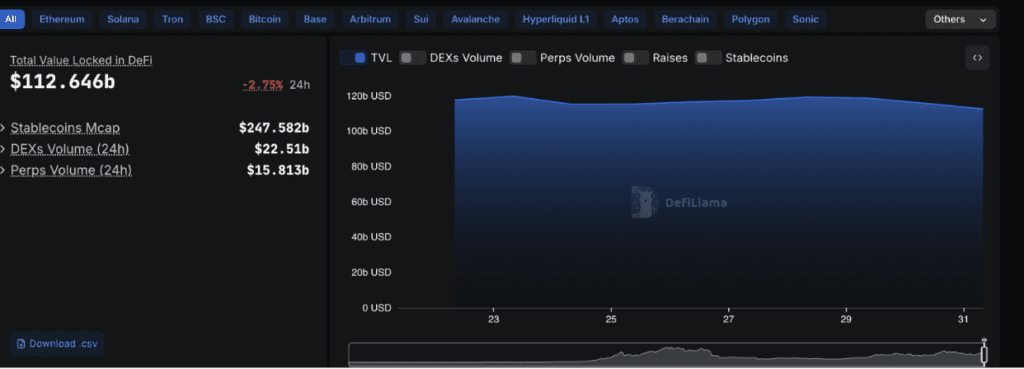Select the Solana chain tab
This screenshot has height=369, width=1024.
123,19
